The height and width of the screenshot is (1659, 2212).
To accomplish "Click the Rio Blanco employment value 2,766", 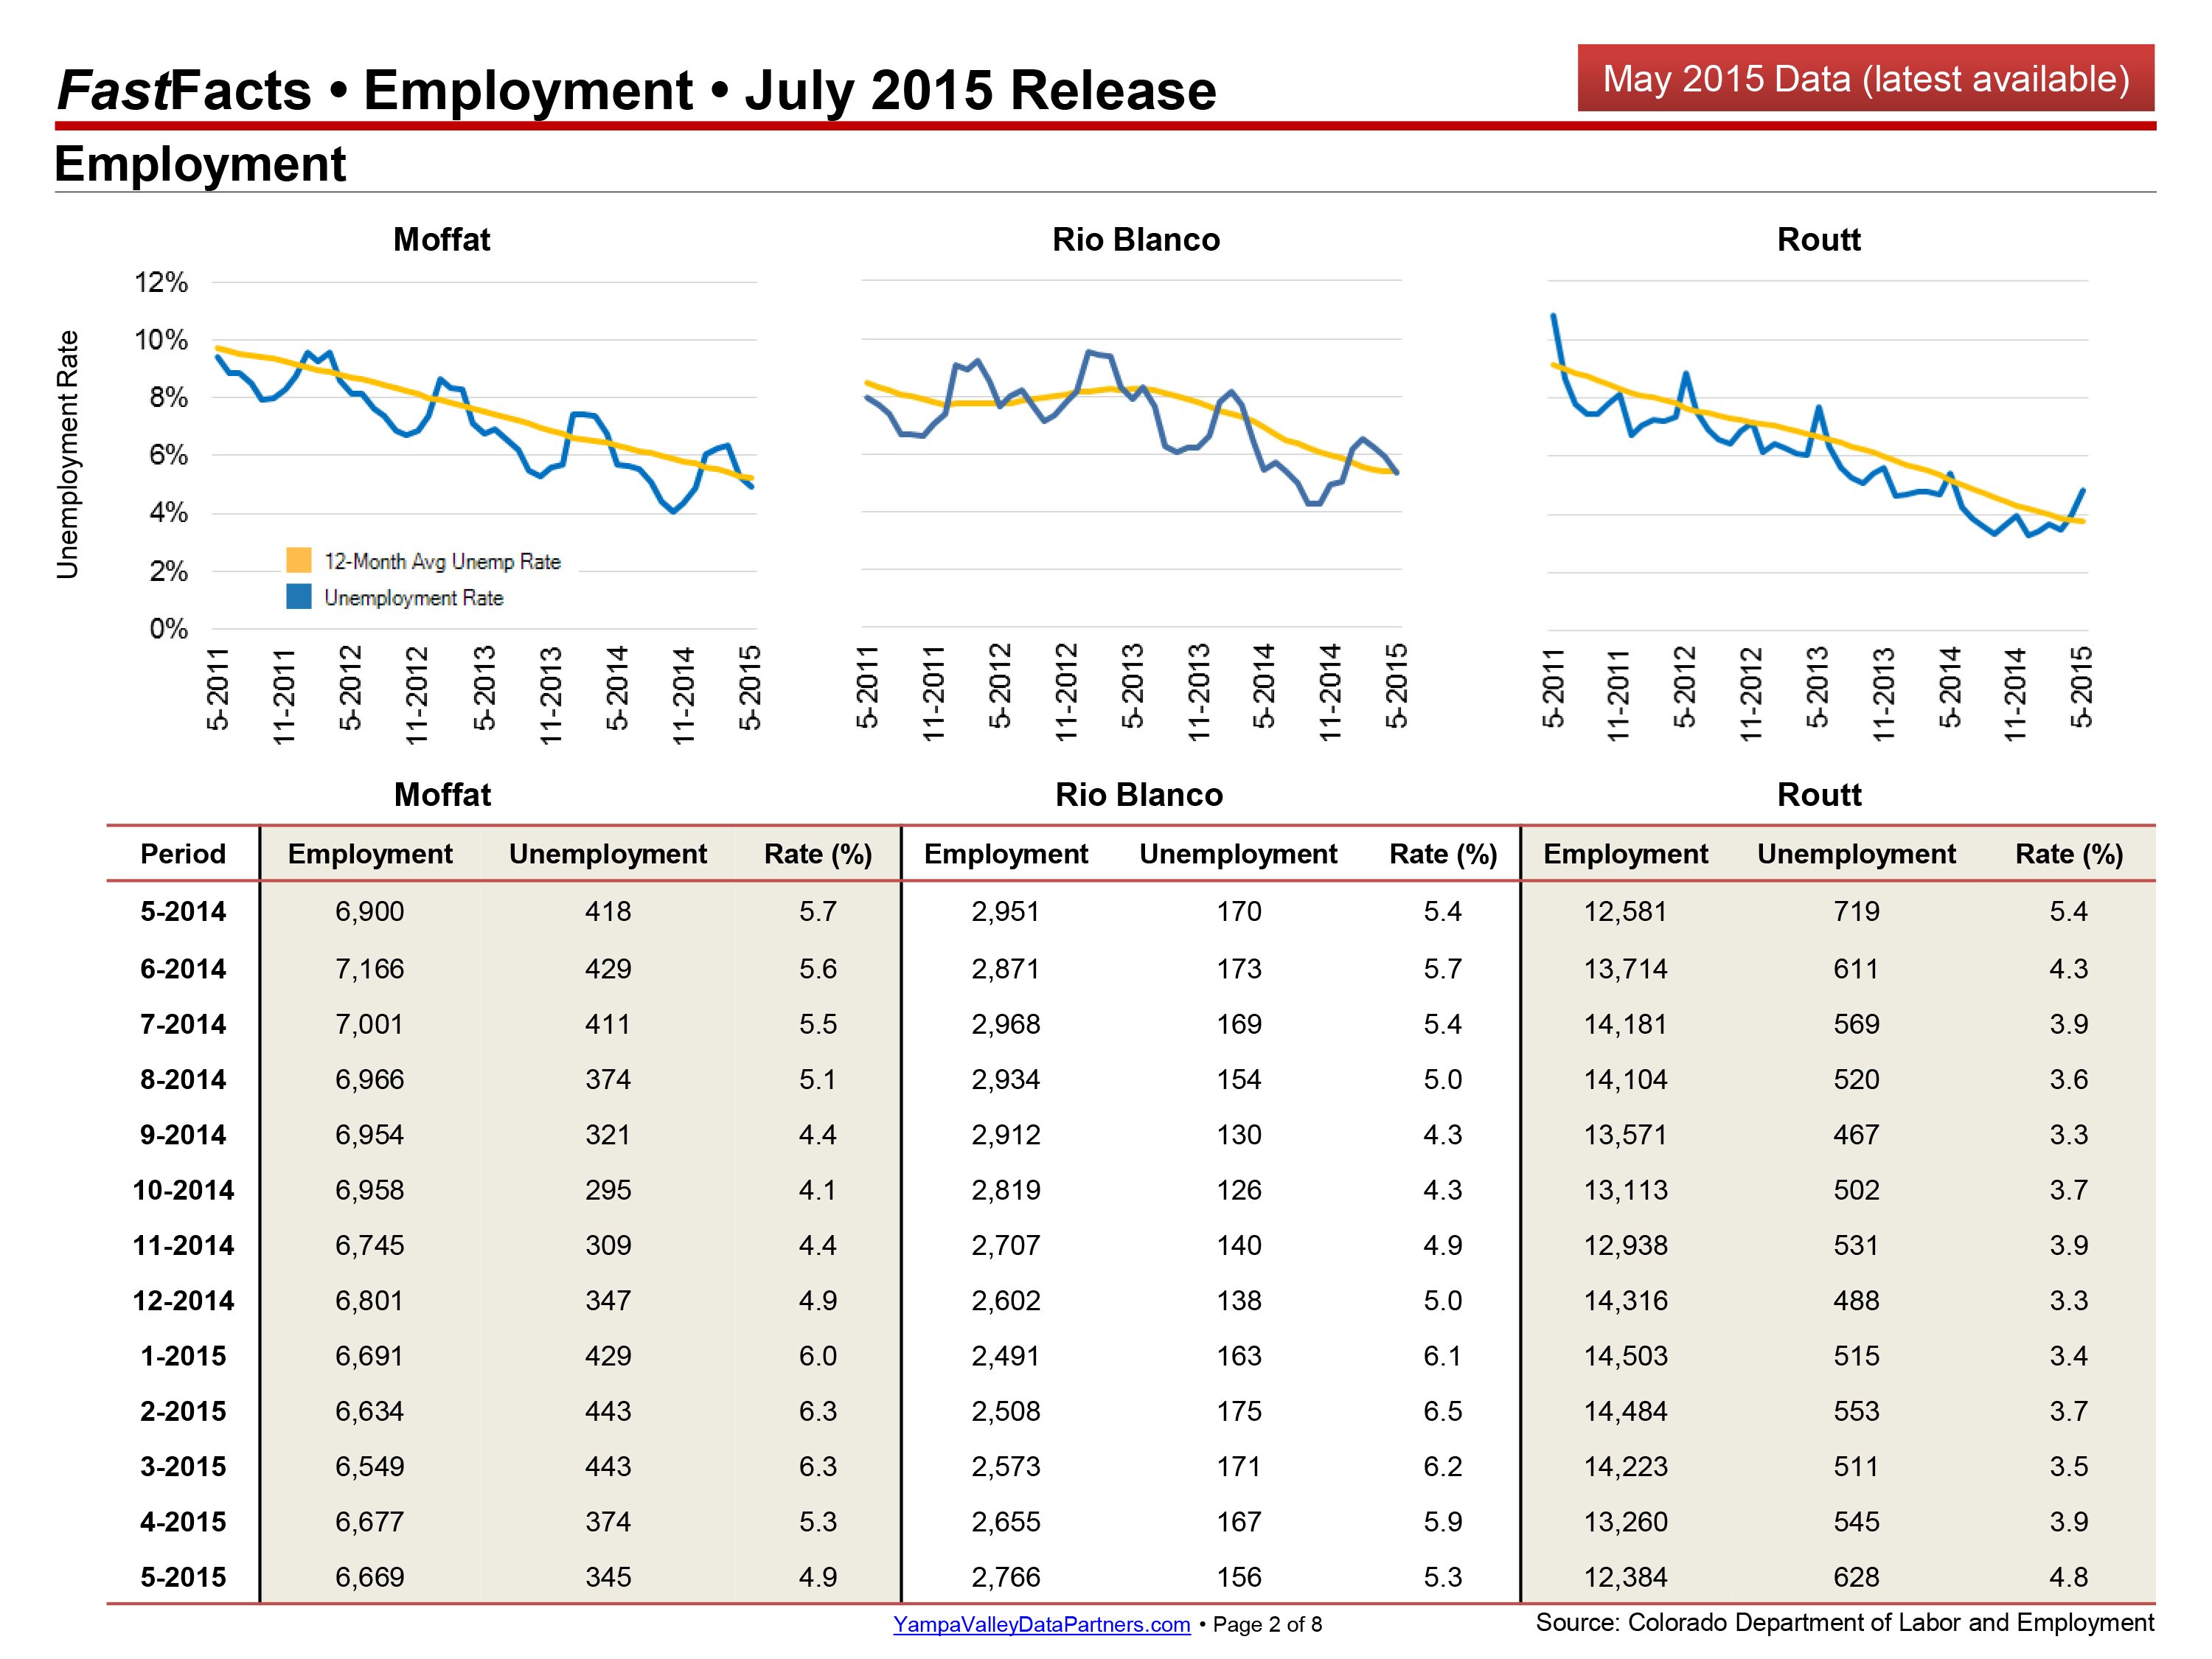I will tap(1006, 1577).
